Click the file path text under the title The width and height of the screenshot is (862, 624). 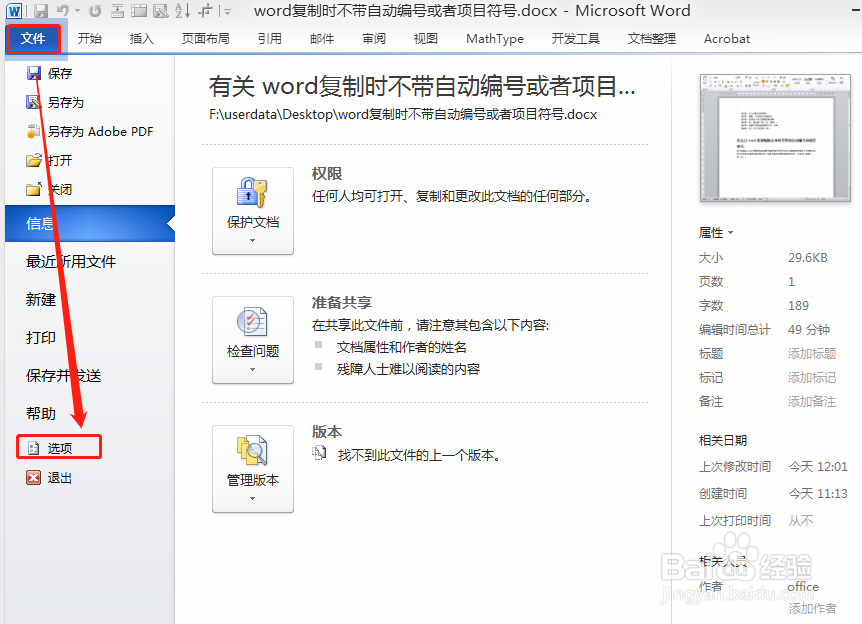[x=403, y=114]
